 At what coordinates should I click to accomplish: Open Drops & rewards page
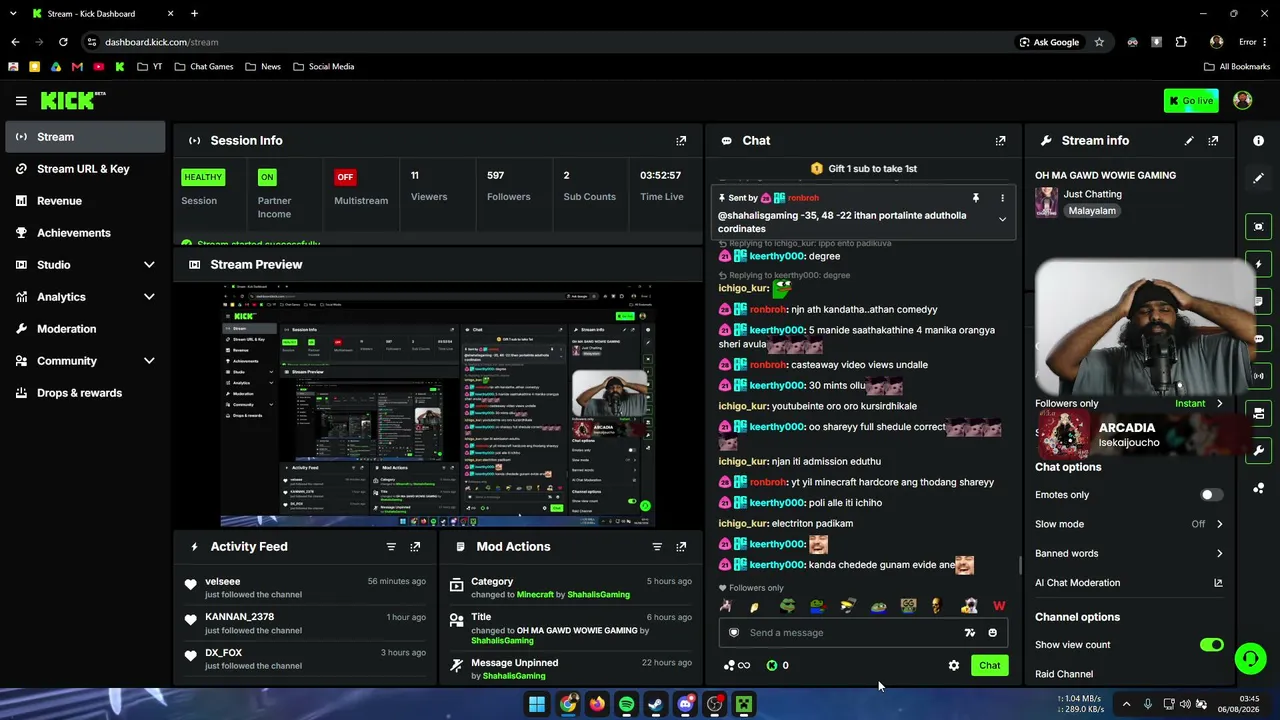coord(85,393)
